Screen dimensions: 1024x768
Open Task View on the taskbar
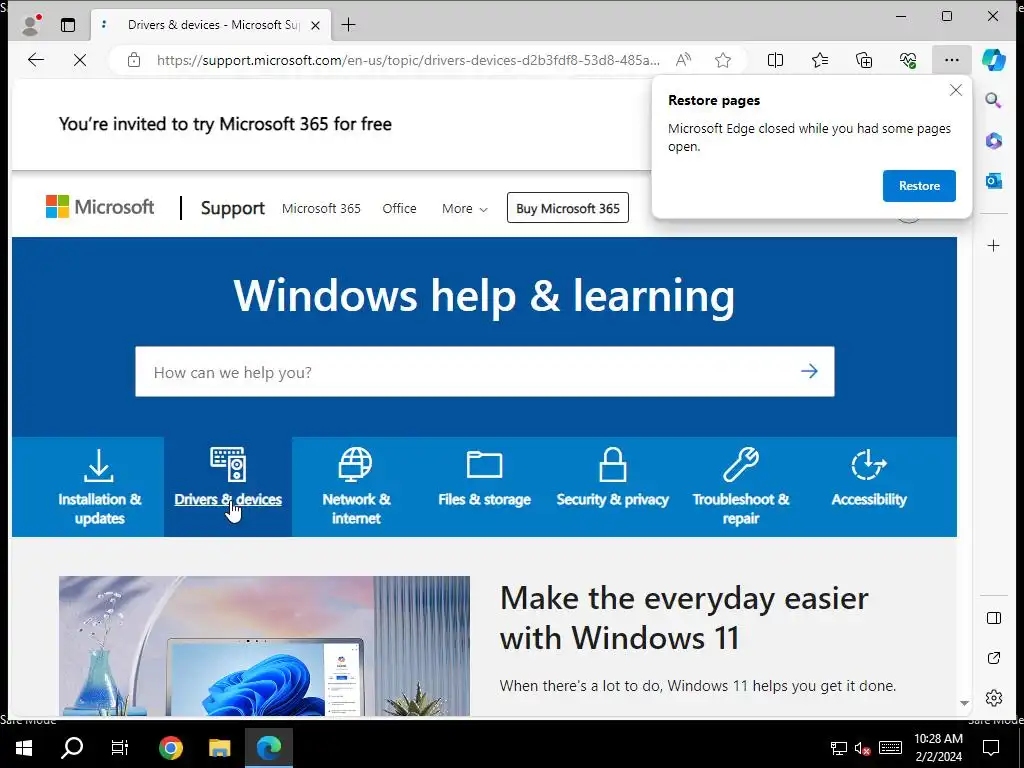pos(120,748)
